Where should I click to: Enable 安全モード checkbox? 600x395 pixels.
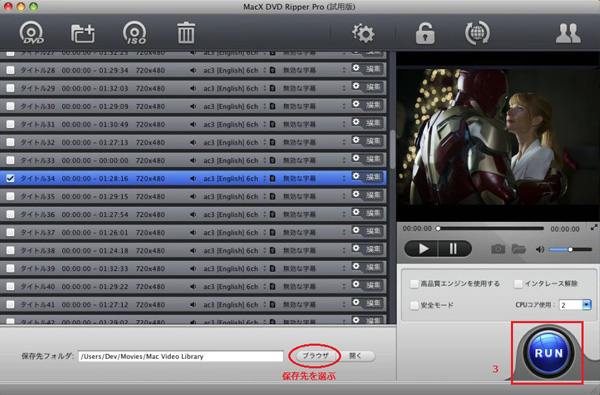point(414,305)
